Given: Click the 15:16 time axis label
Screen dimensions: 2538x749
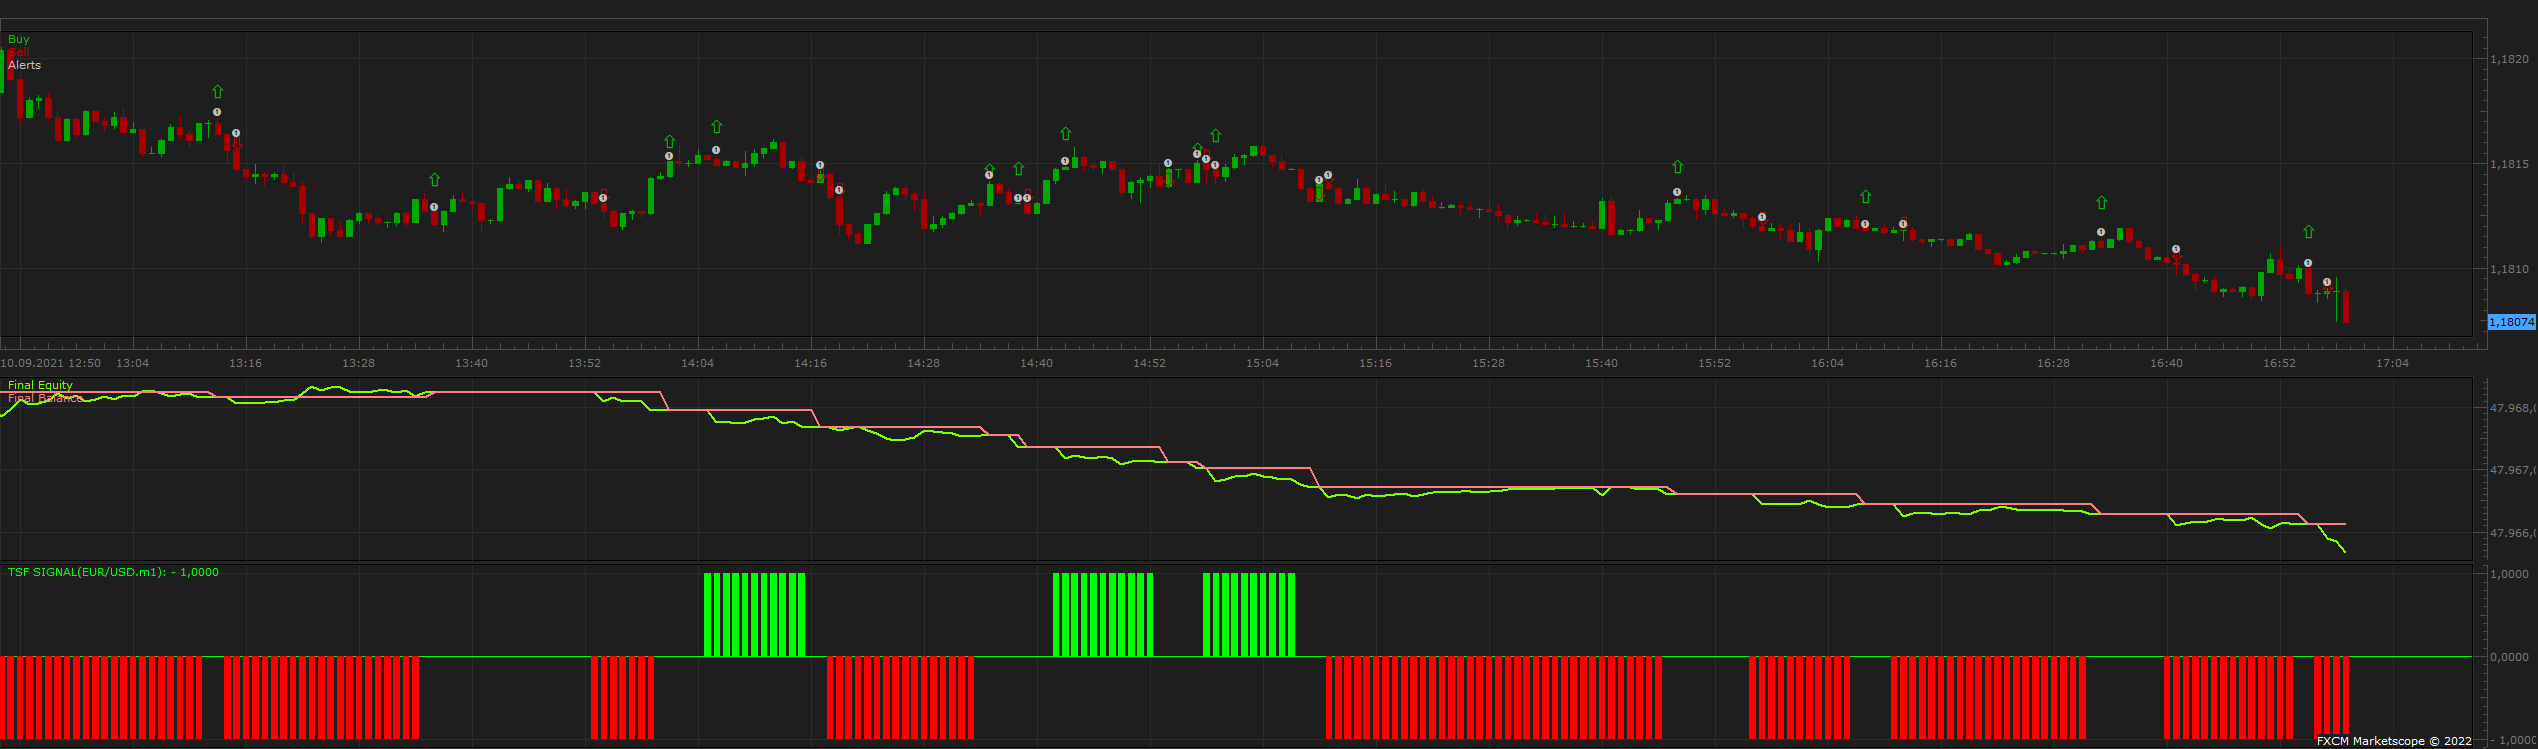Looking at the screenshot, I should [x=1376, y=363].
